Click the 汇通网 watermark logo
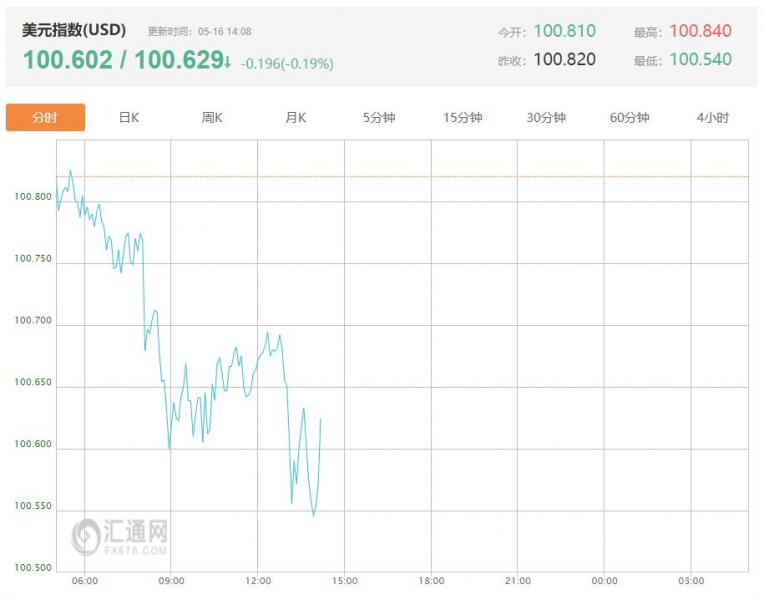This screenshot has height=600, width=764. [120, 537]
